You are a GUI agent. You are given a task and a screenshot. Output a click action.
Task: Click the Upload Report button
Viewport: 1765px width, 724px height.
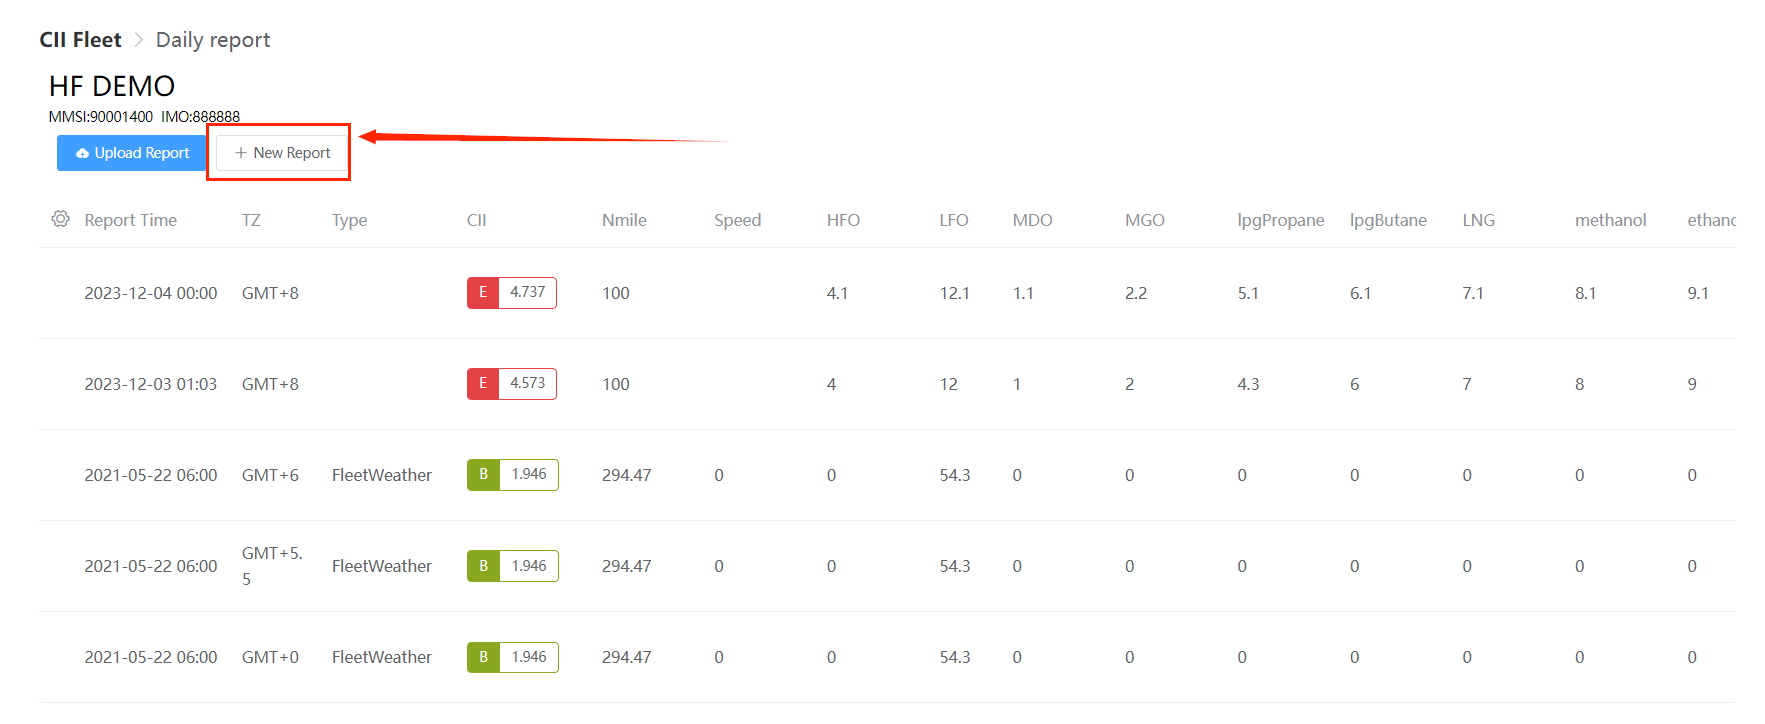pos(132,153)
